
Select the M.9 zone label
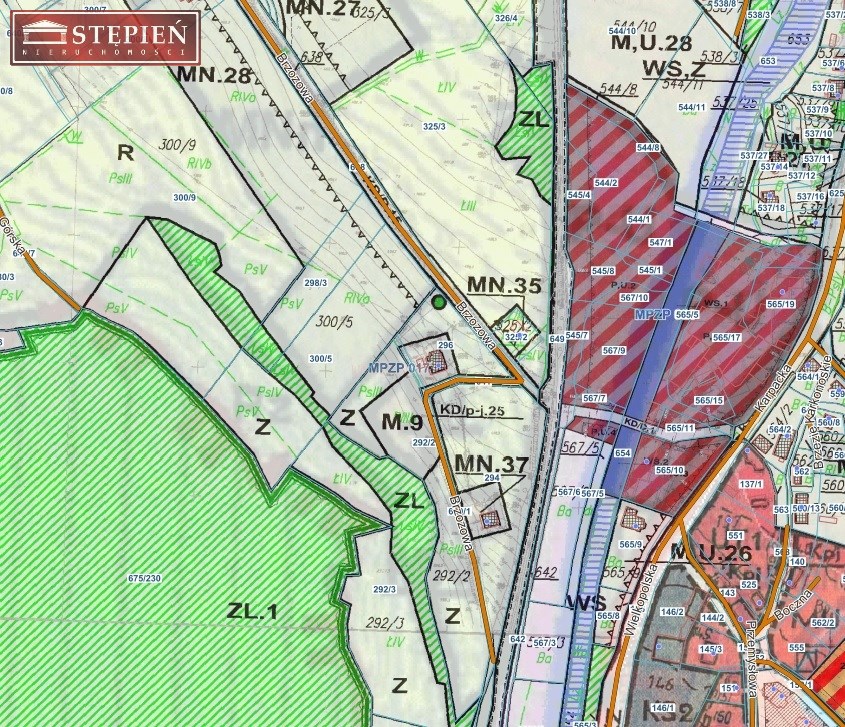pos(404,420)
